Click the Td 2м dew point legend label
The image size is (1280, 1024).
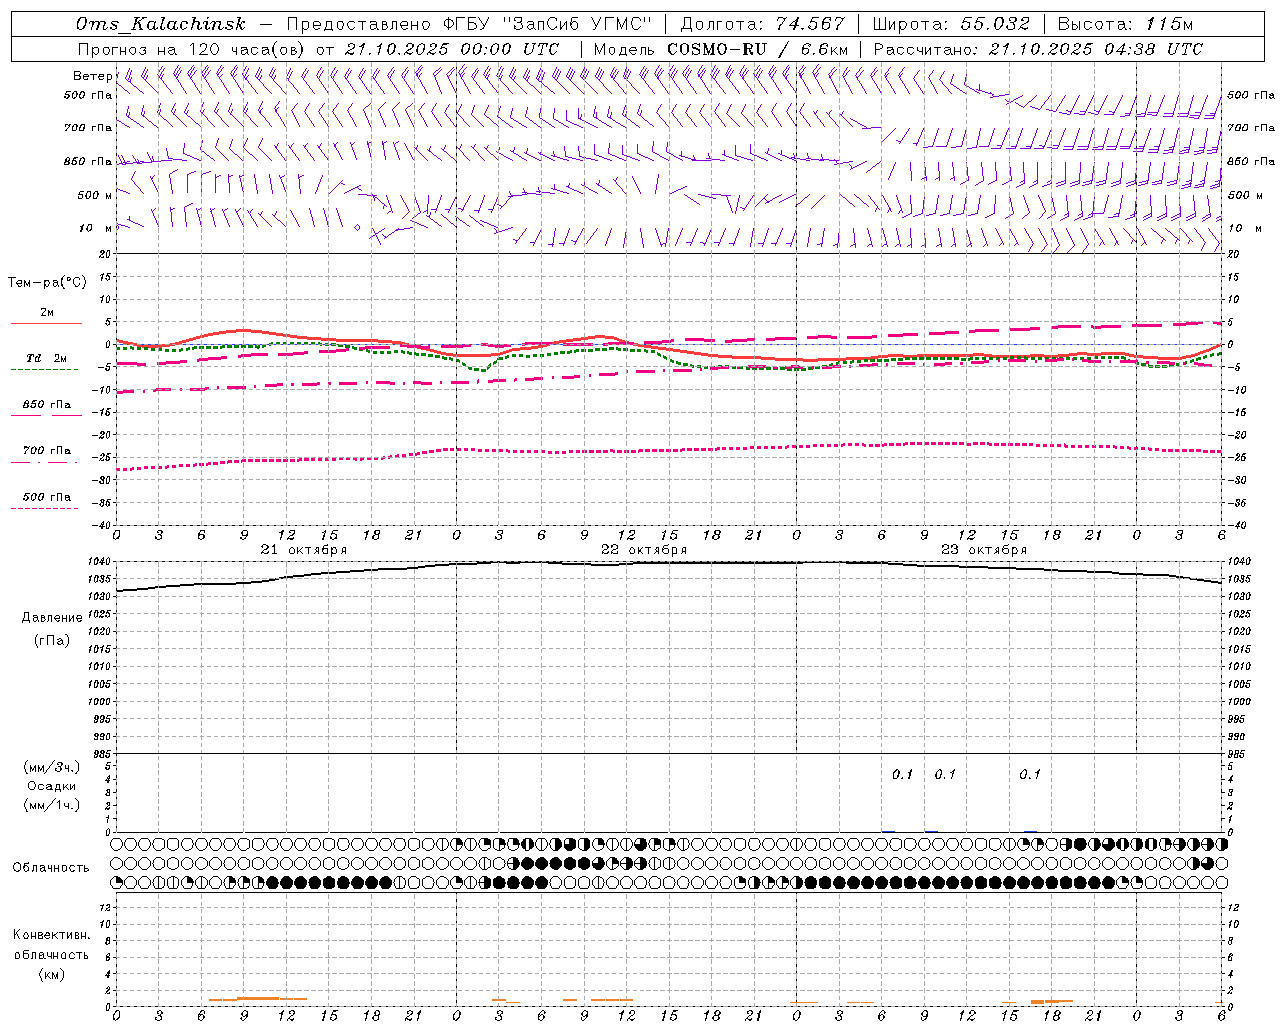[x=47, y=358]
